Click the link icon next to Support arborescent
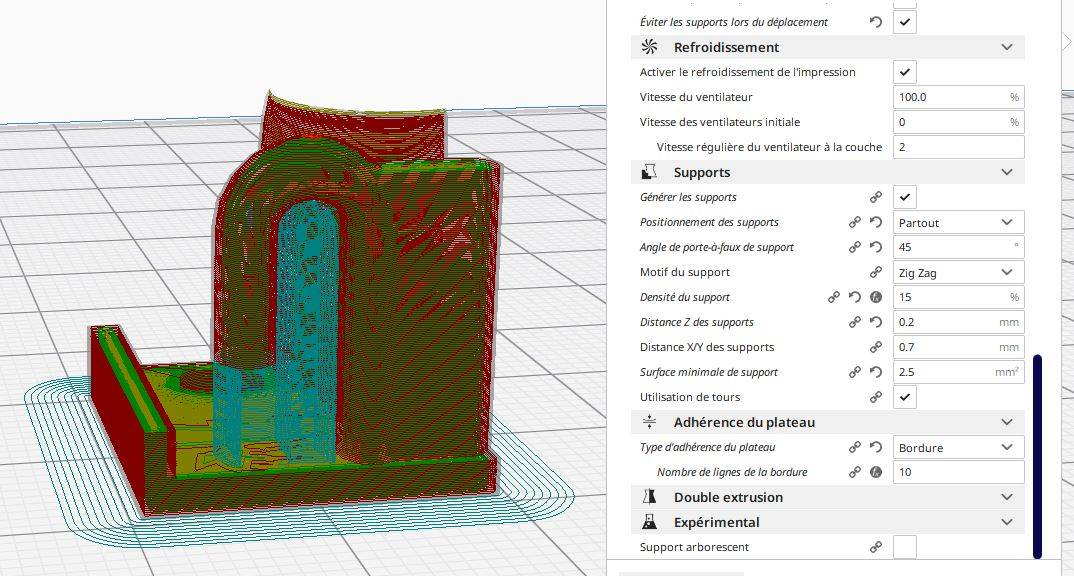Screen dimensions: 1074x576 [875, 547]
